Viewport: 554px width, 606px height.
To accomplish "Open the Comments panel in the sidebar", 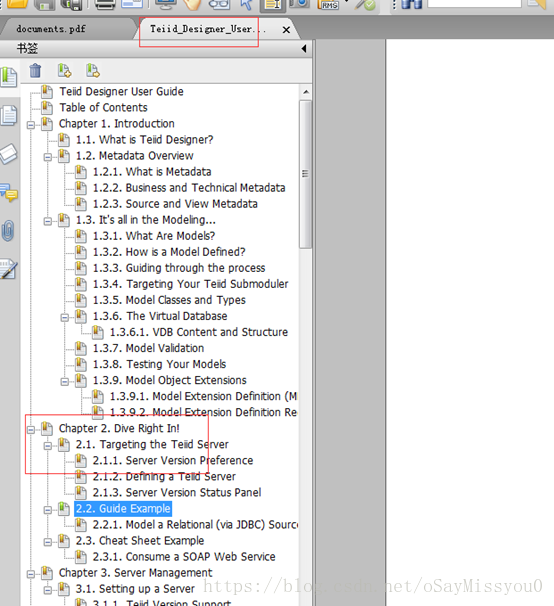I will tap(9, 192).
